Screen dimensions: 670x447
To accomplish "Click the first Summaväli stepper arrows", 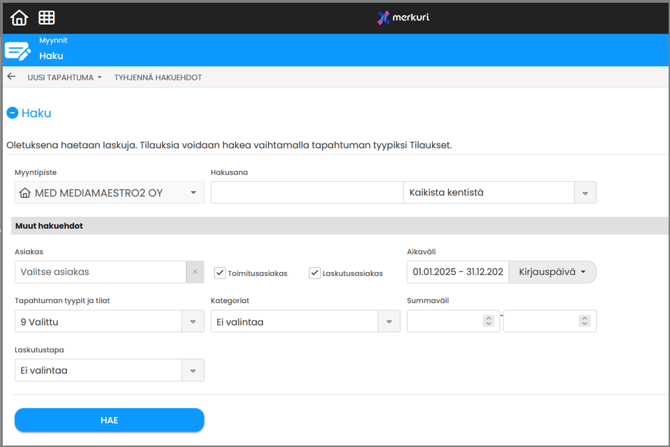I will click(x=488, y=321).
